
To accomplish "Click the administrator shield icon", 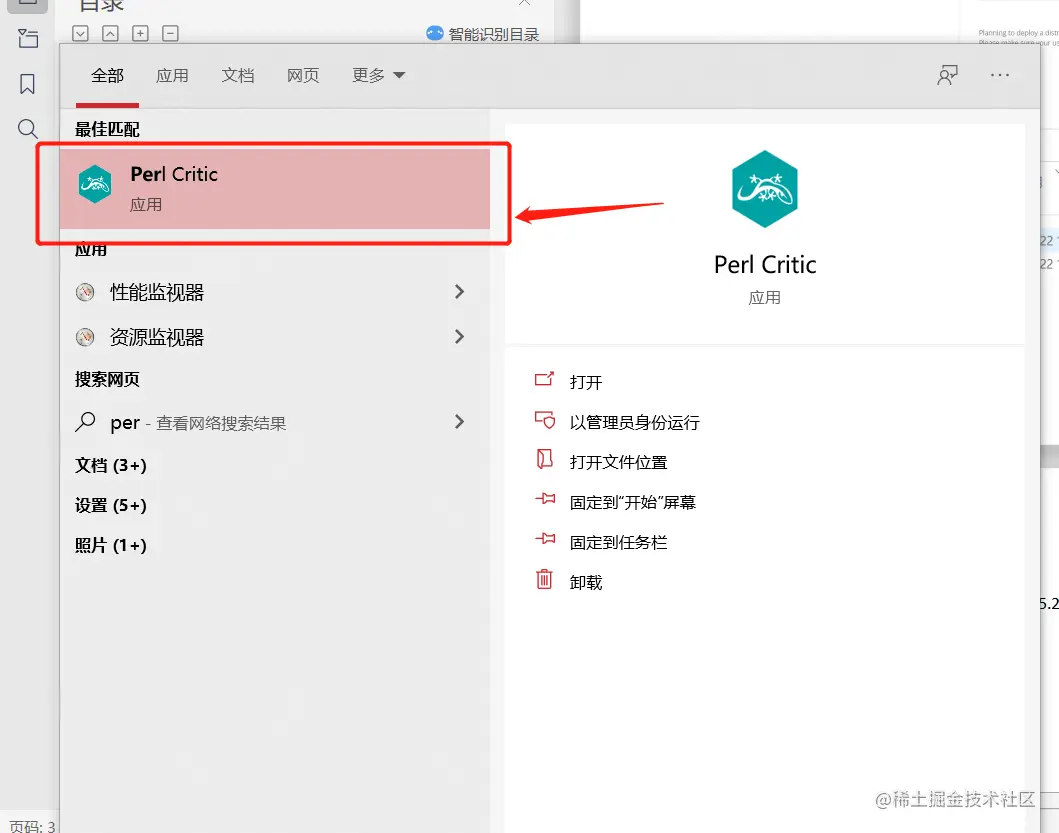I will pyautogui.click(x=544, y=420).
